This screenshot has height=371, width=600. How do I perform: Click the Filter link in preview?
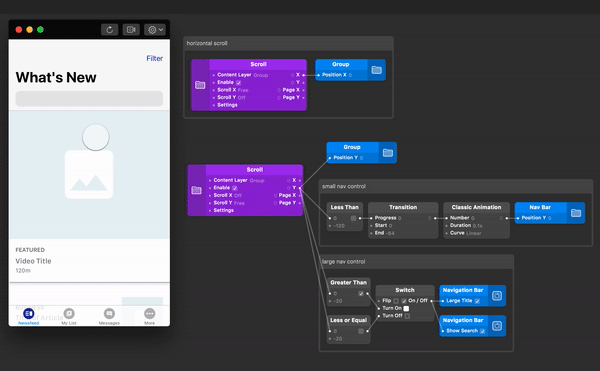pos(155,58)
